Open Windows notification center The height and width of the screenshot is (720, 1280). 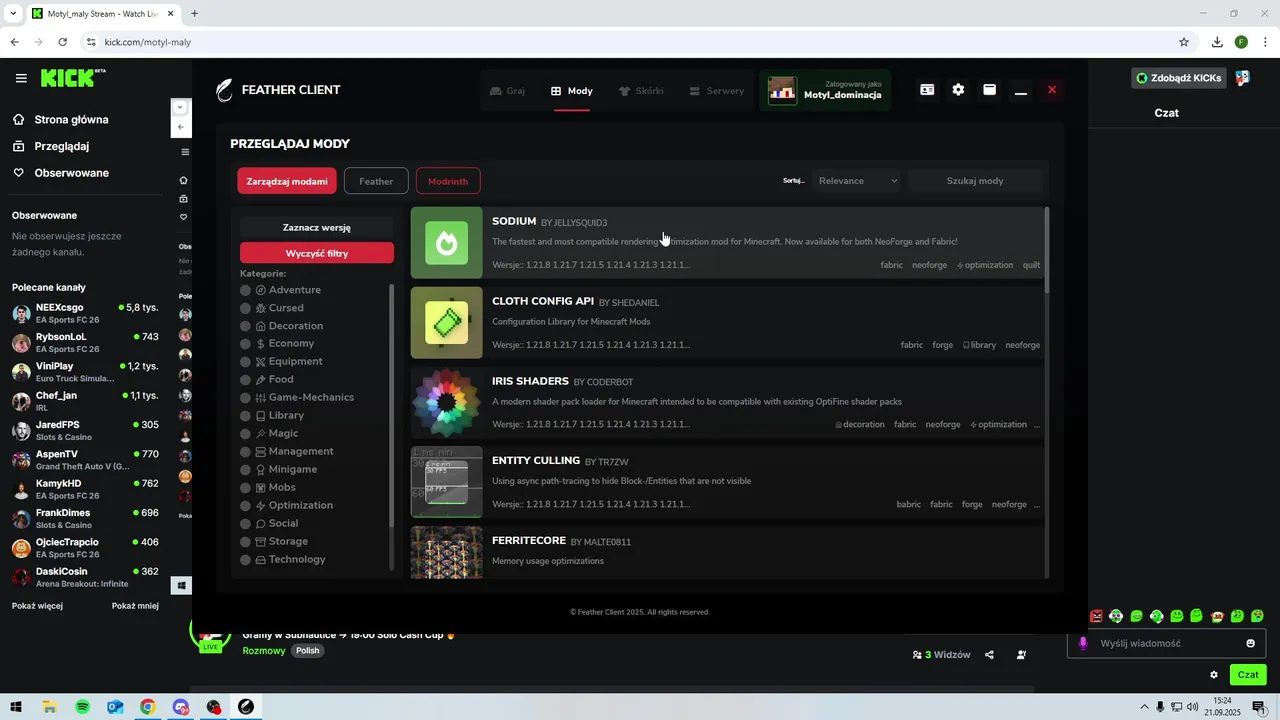coord(1258,707)
